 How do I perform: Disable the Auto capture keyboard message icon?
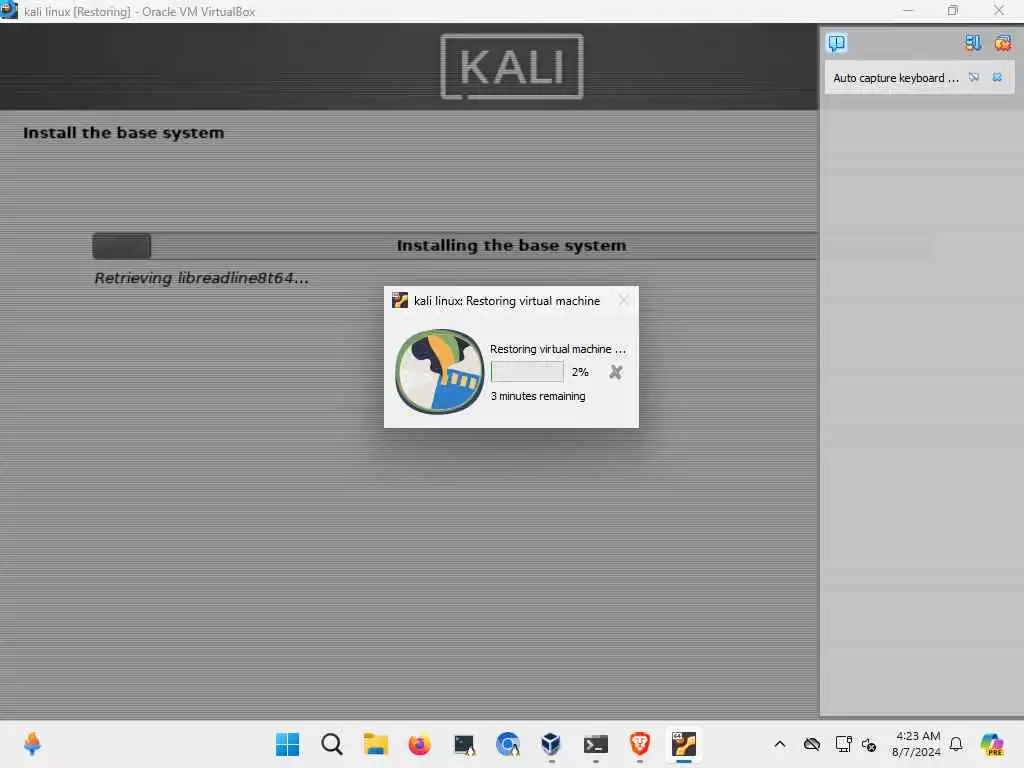pos(974,77)
